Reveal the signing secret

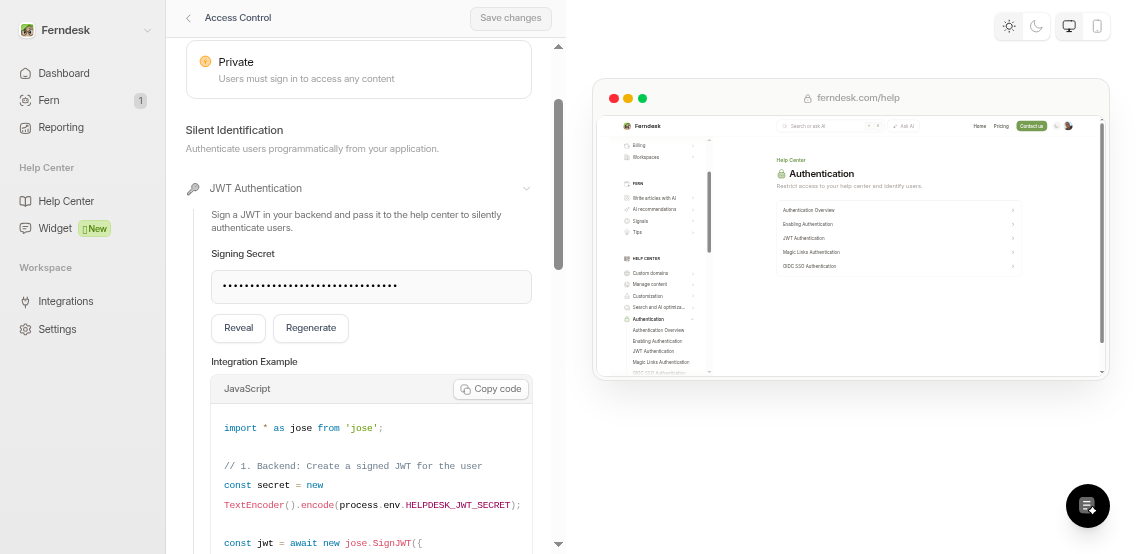[238, 329]
